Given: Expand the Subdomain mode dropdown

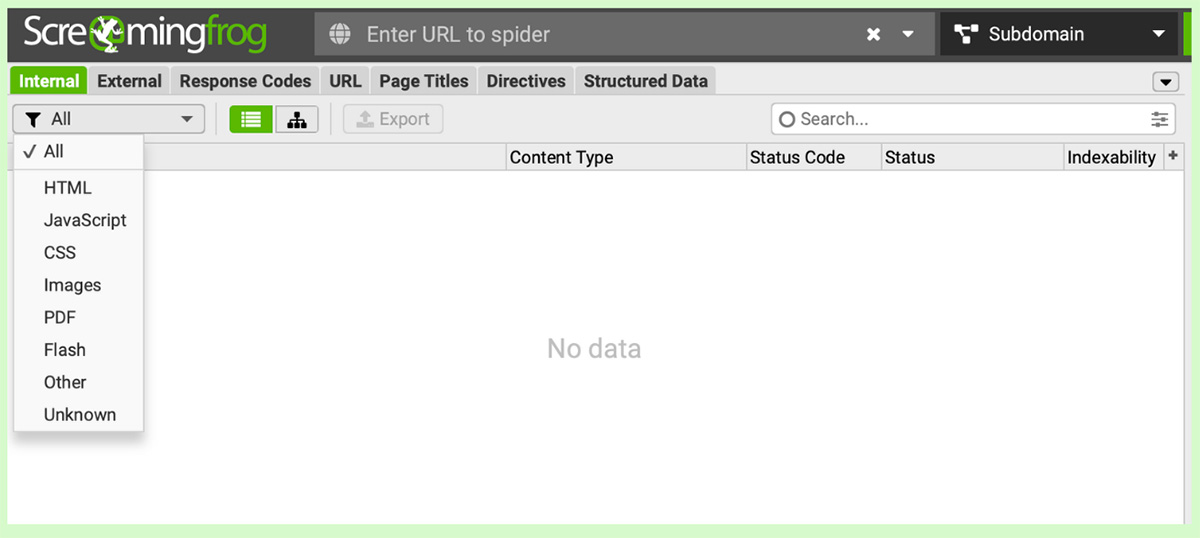Looking at the screenshot, I should (x=1159, y=34).
